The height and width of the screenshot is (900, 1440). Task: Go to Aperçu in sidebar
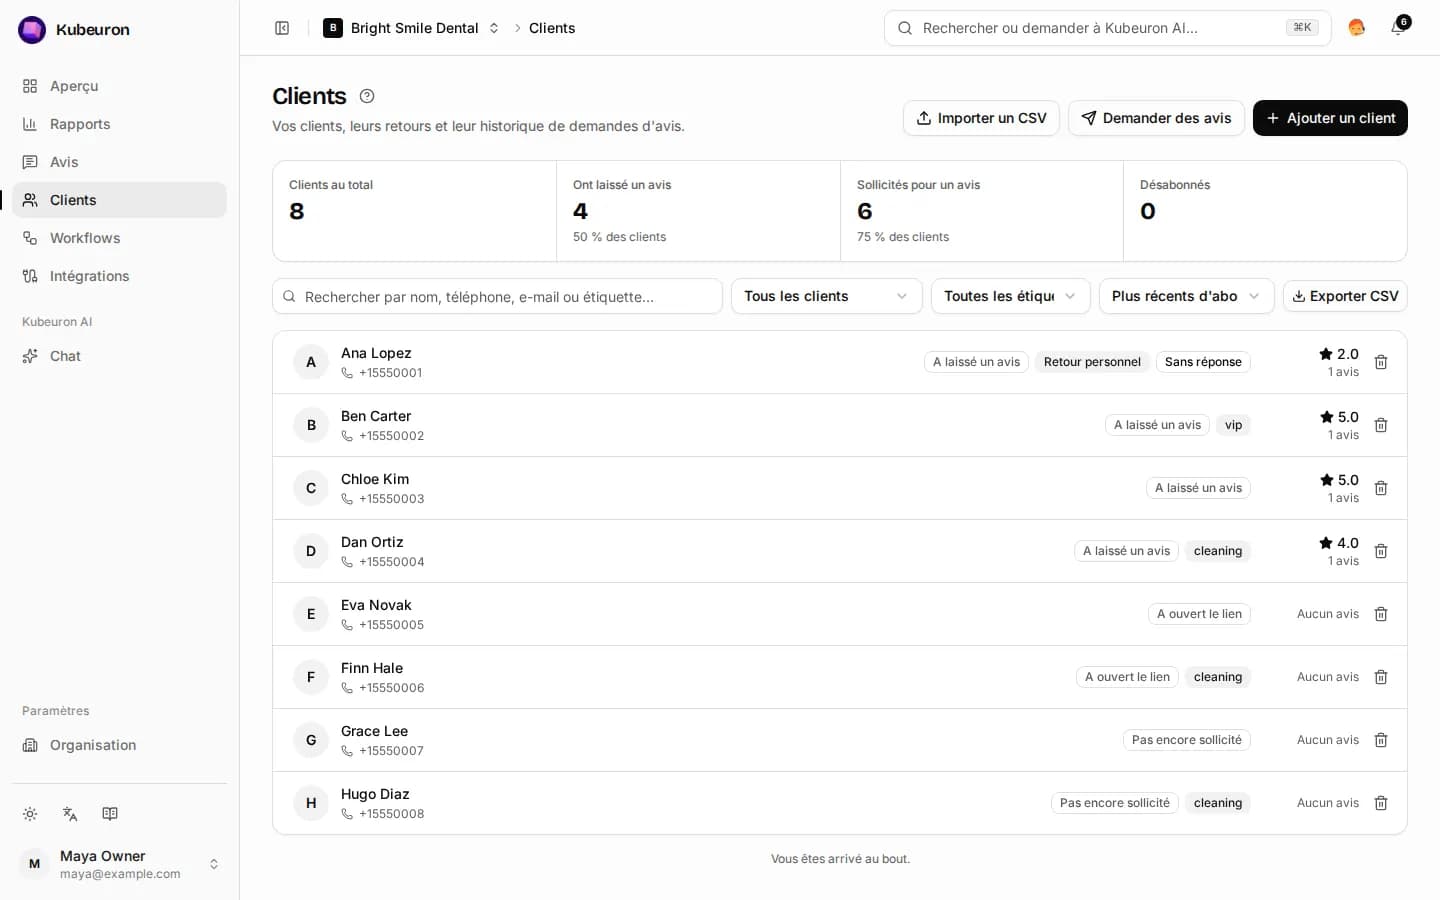pos(120,86)
